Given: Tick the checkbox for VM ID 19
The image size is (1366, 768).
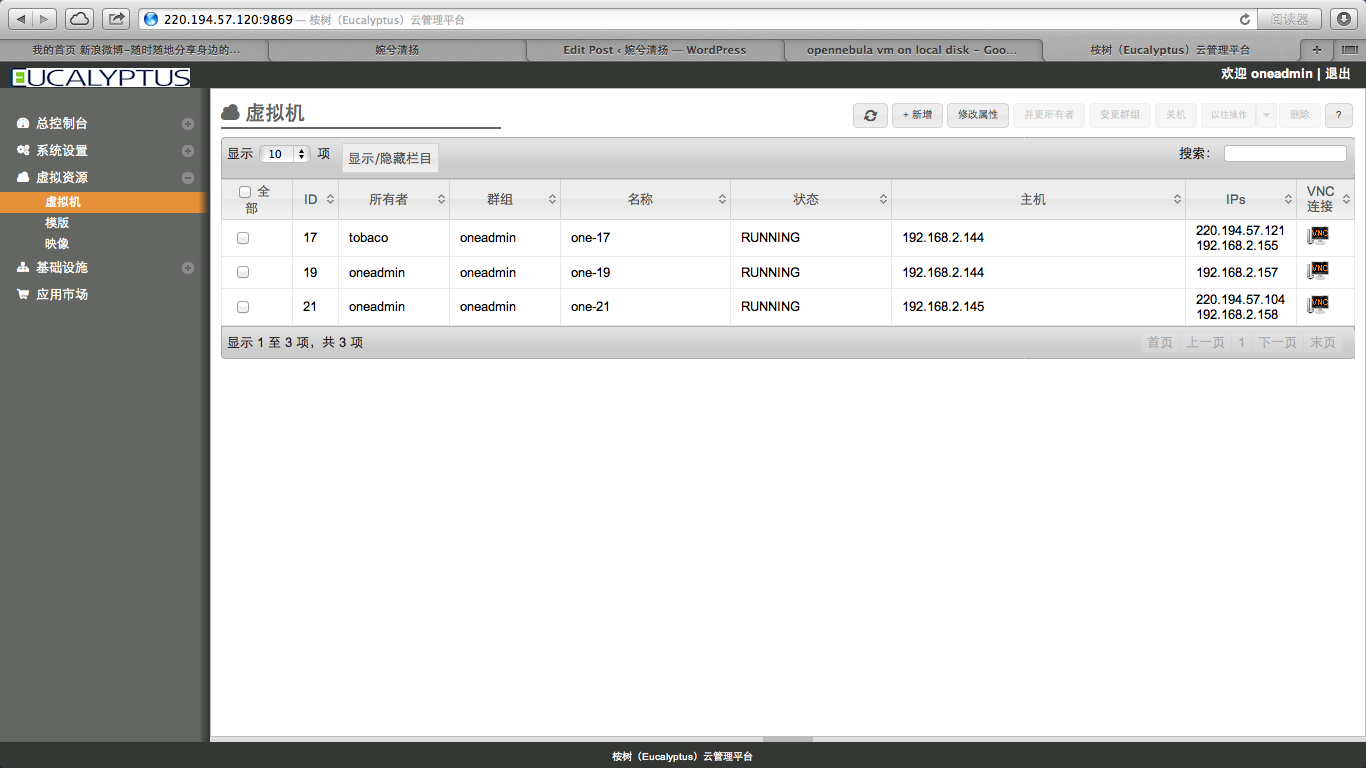Looking at the screenshot, I should (x=243, y=272).
